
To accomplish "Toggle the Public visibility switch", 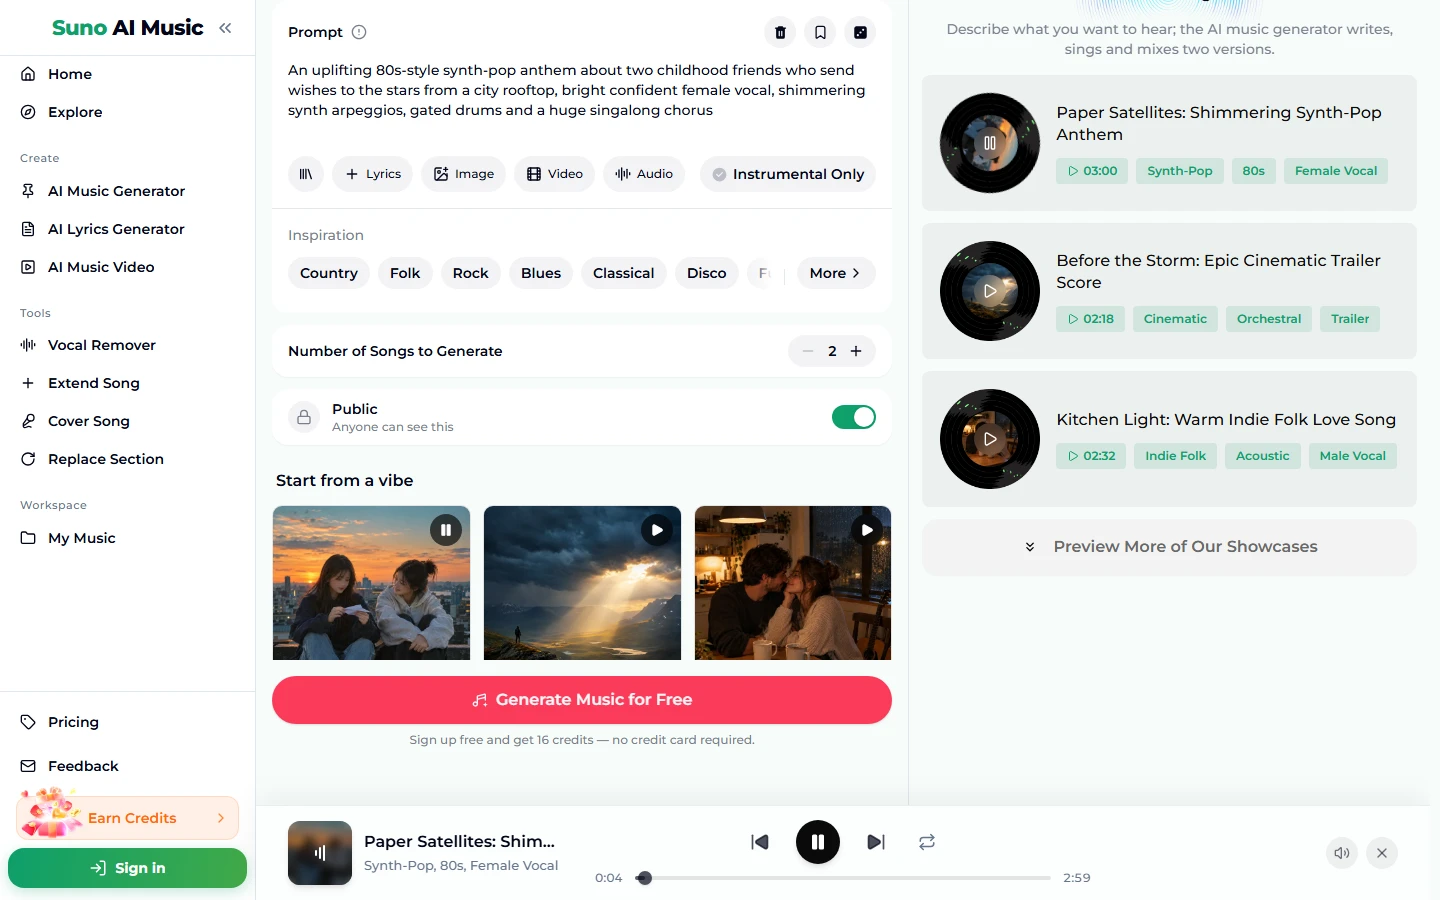I will 854,417.
